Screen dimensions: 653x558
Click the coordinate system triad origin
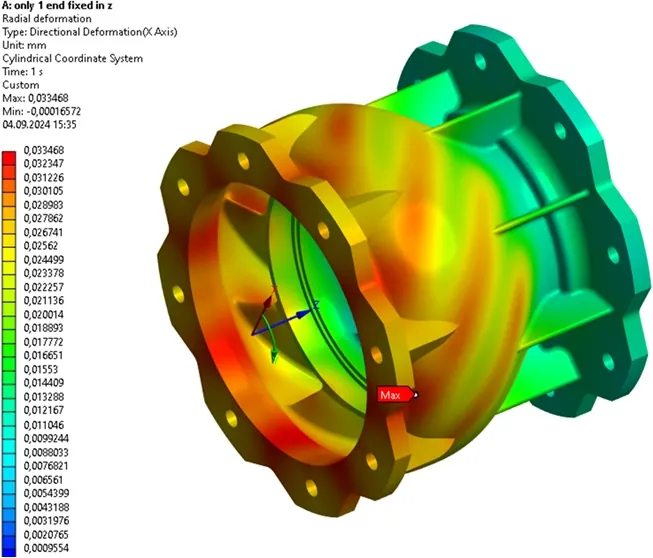[253, 333]
